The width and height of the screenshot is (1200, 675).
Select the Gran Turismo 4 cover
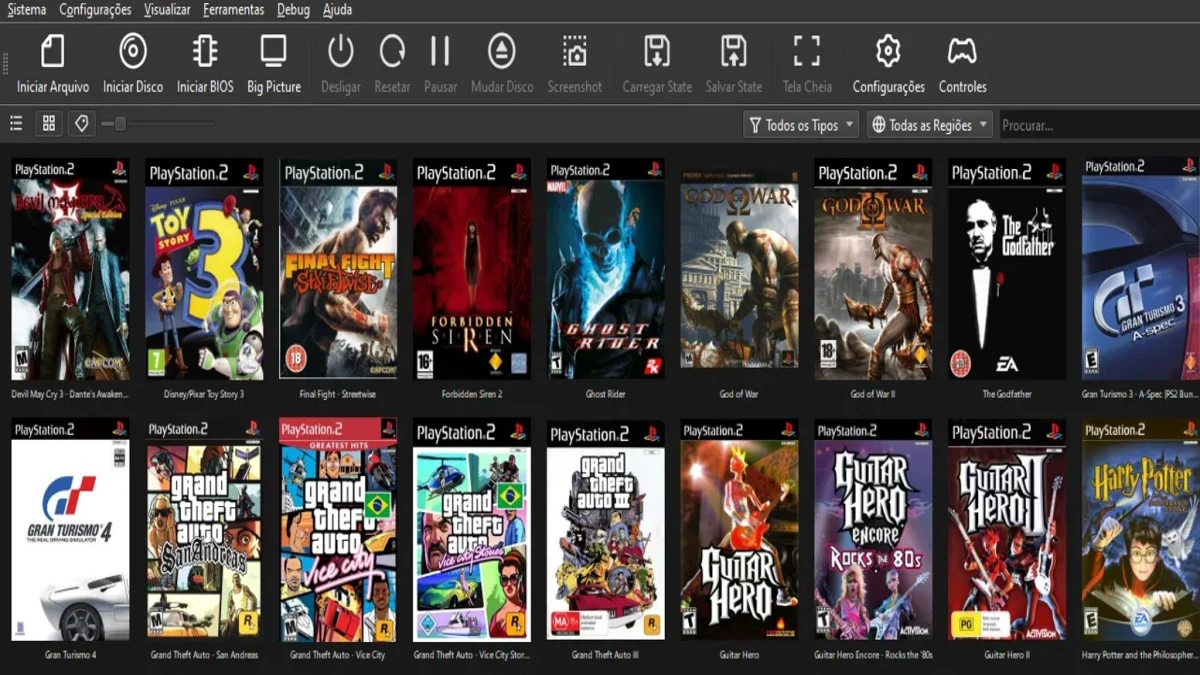[70, 530]
